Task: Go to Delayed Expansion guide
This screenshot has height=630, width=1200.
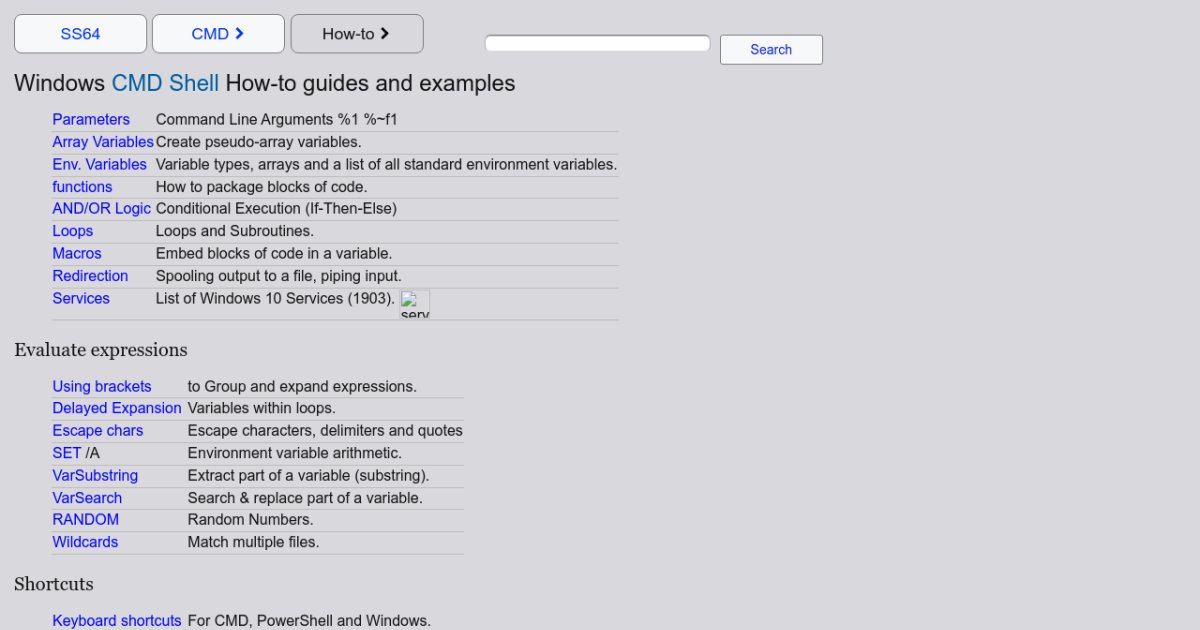Action: (117, 409)
